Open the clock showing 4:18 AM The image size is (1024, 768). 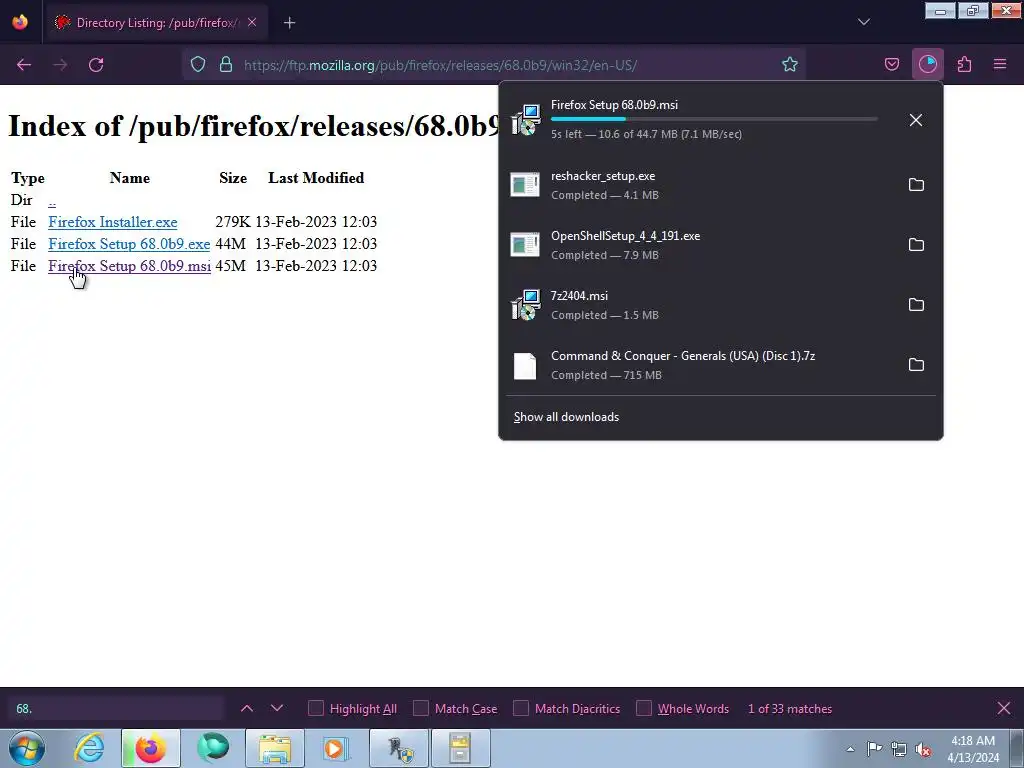point(973,749)
